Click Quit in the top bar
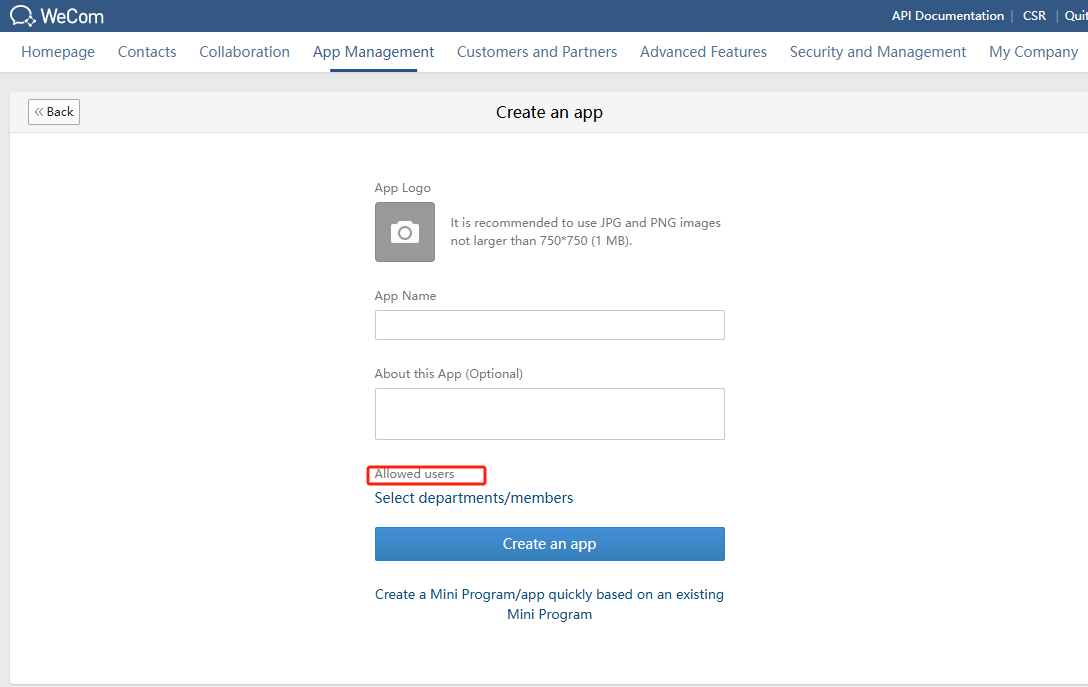Viewport: 1088px width, 687px height. 1075,16
